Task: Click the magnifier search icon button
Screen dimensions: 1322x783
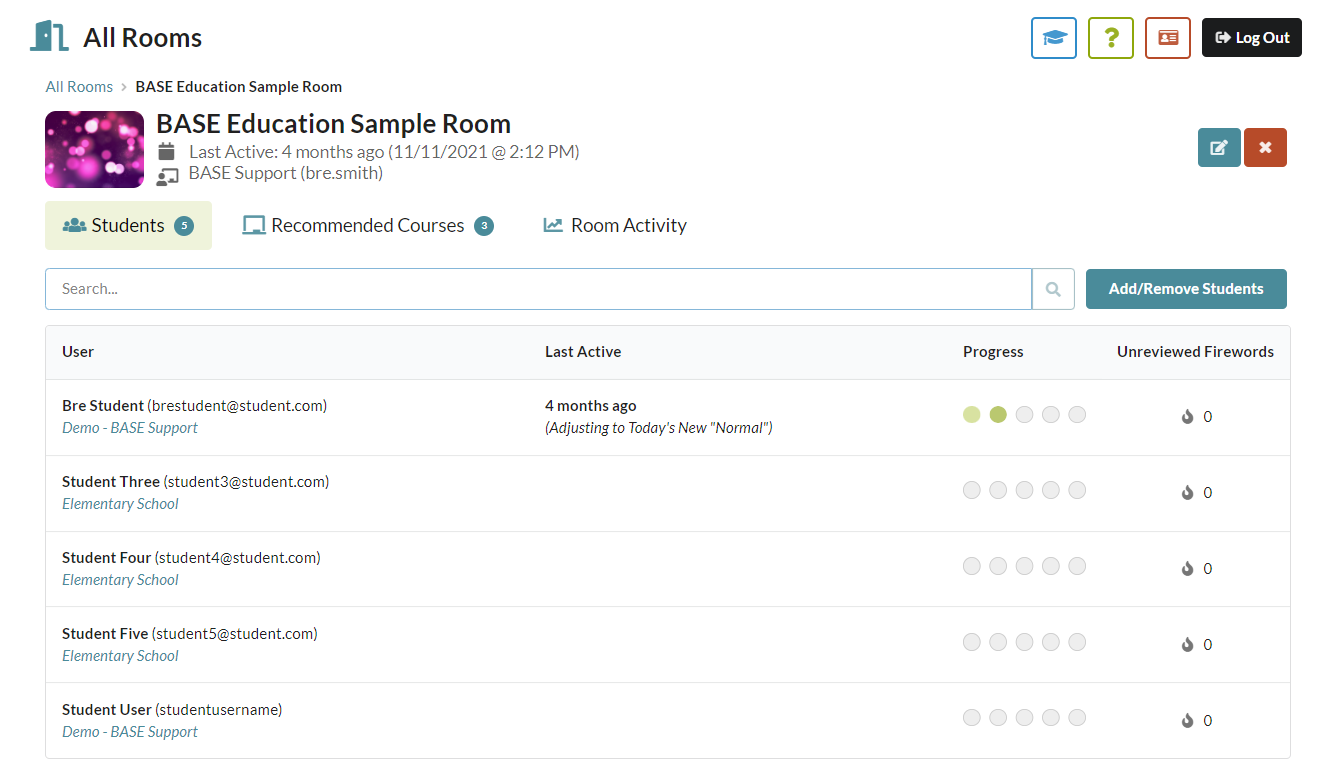Action: click(1053, 289)
